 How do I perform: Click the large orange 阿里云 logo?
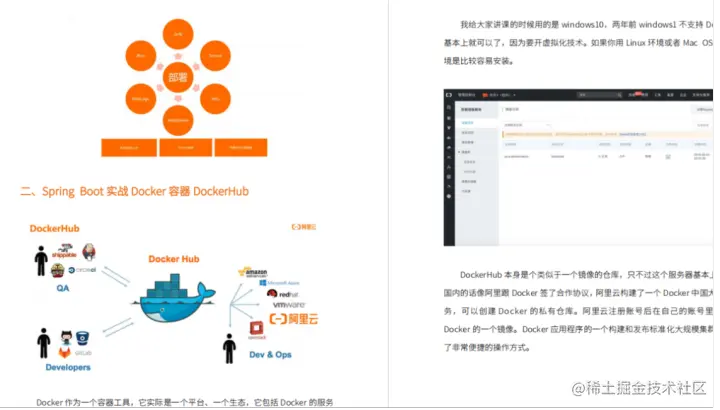tap(294, 319)
